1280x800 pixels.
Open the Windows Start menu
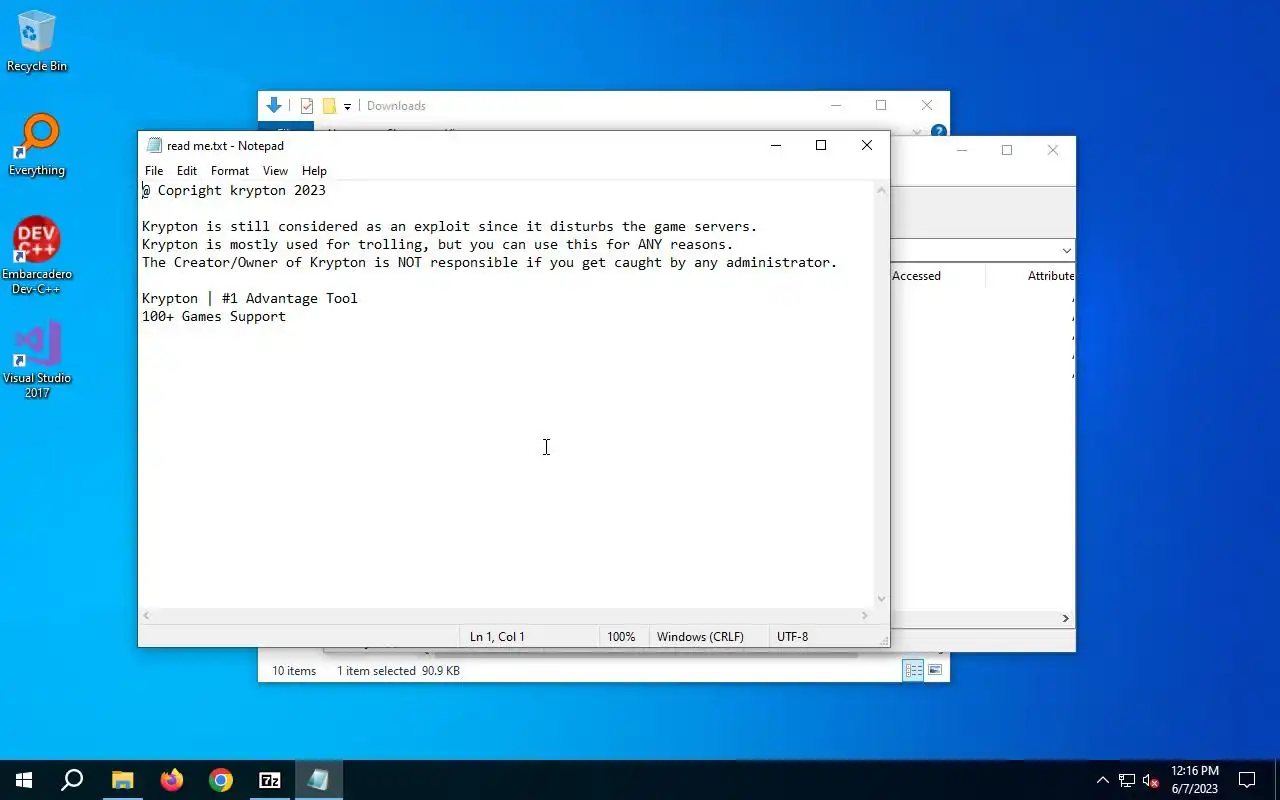[24, 780]
